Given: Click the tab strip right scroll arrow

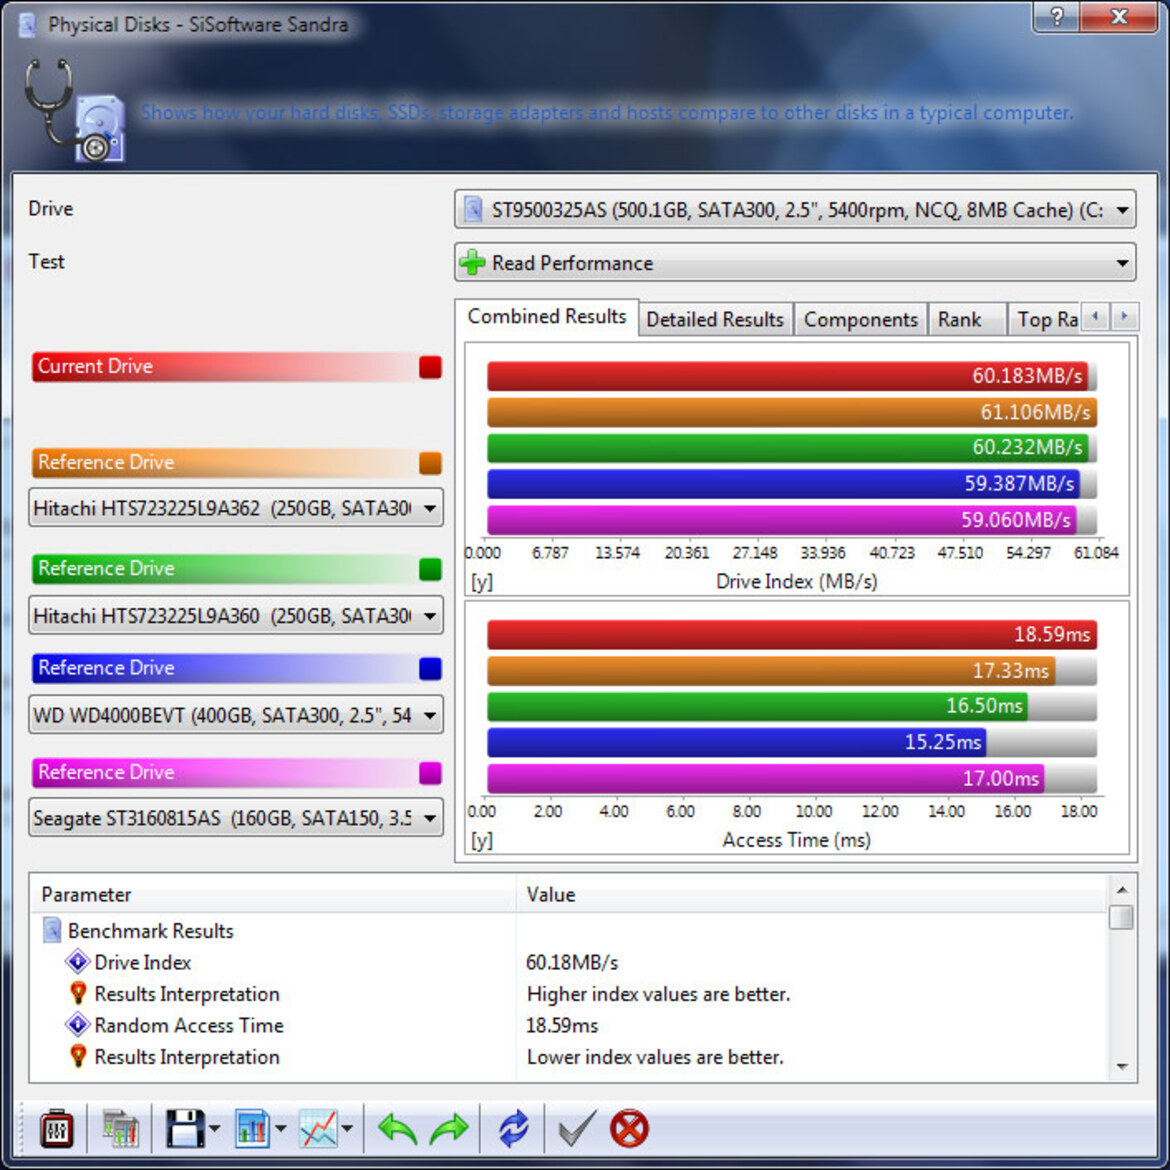Looking at the screenshot, I should [x=1124, y=316].
